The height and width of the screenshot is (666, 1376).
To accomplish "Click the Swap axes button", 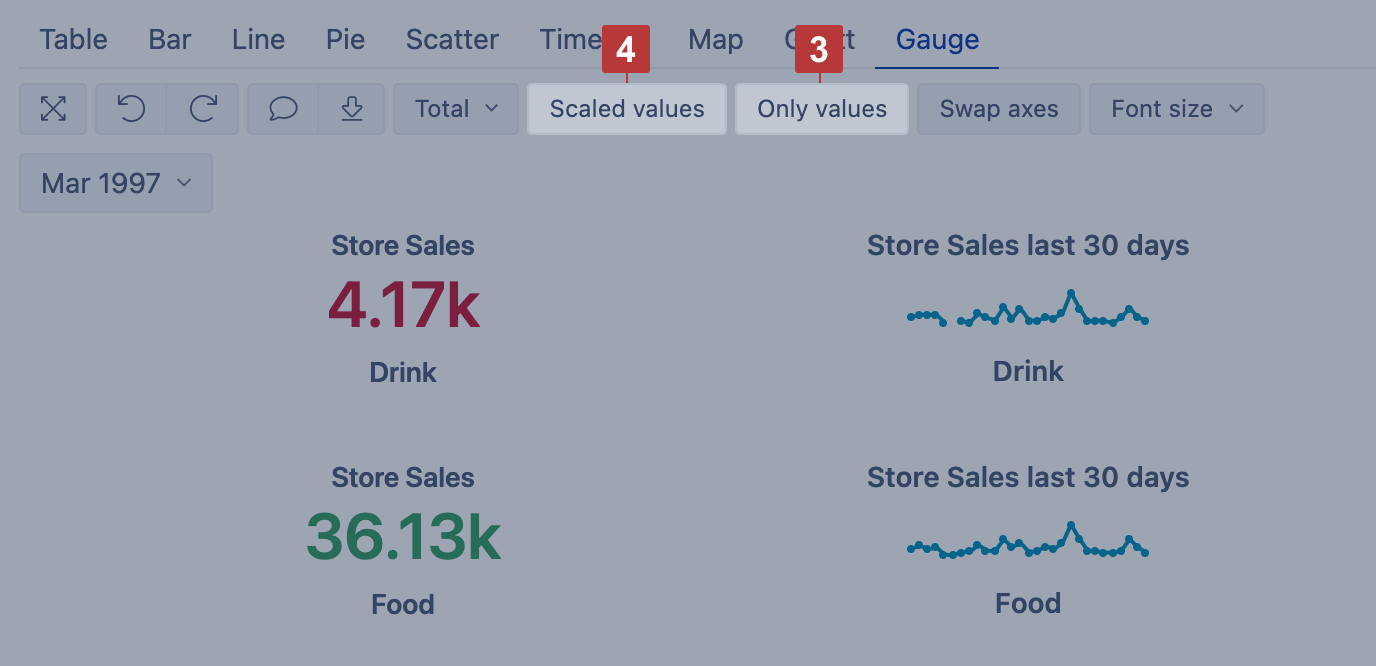I will (x=998, y=109).
